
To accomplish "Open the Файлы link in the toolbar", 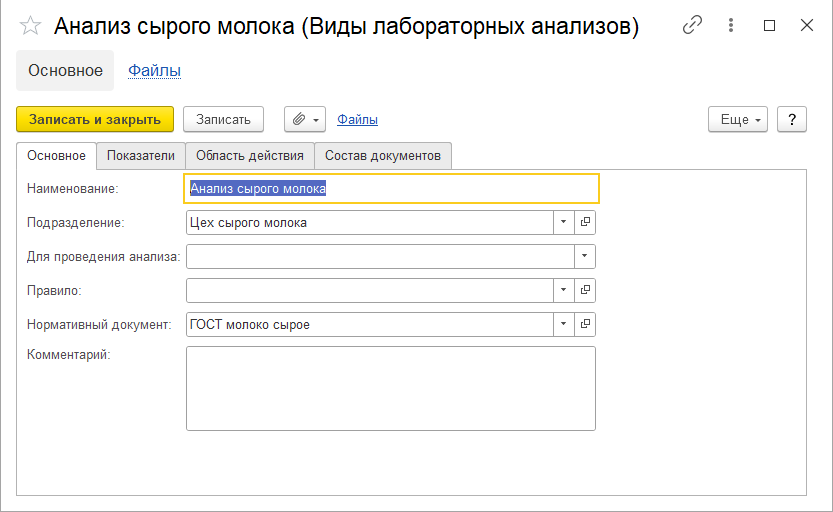I will point(357,119).
